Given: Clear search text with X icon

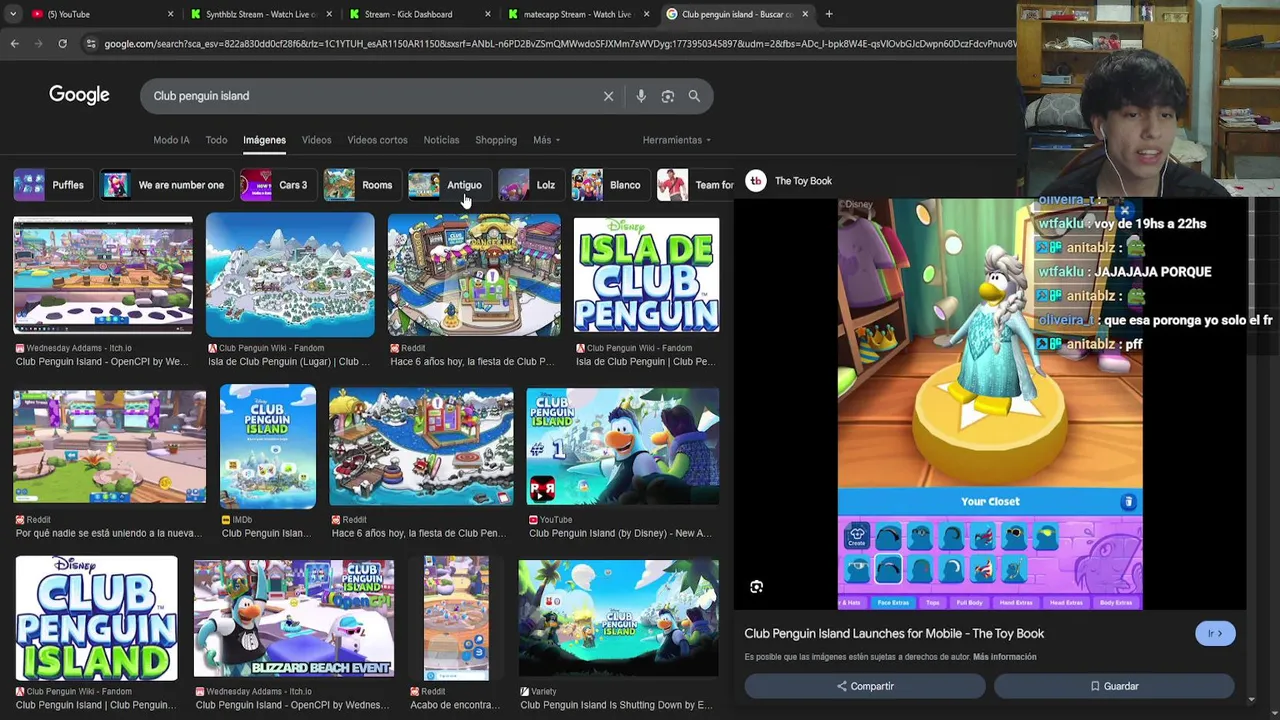Looking at the screenshot, I should click(x=608, y=96).
